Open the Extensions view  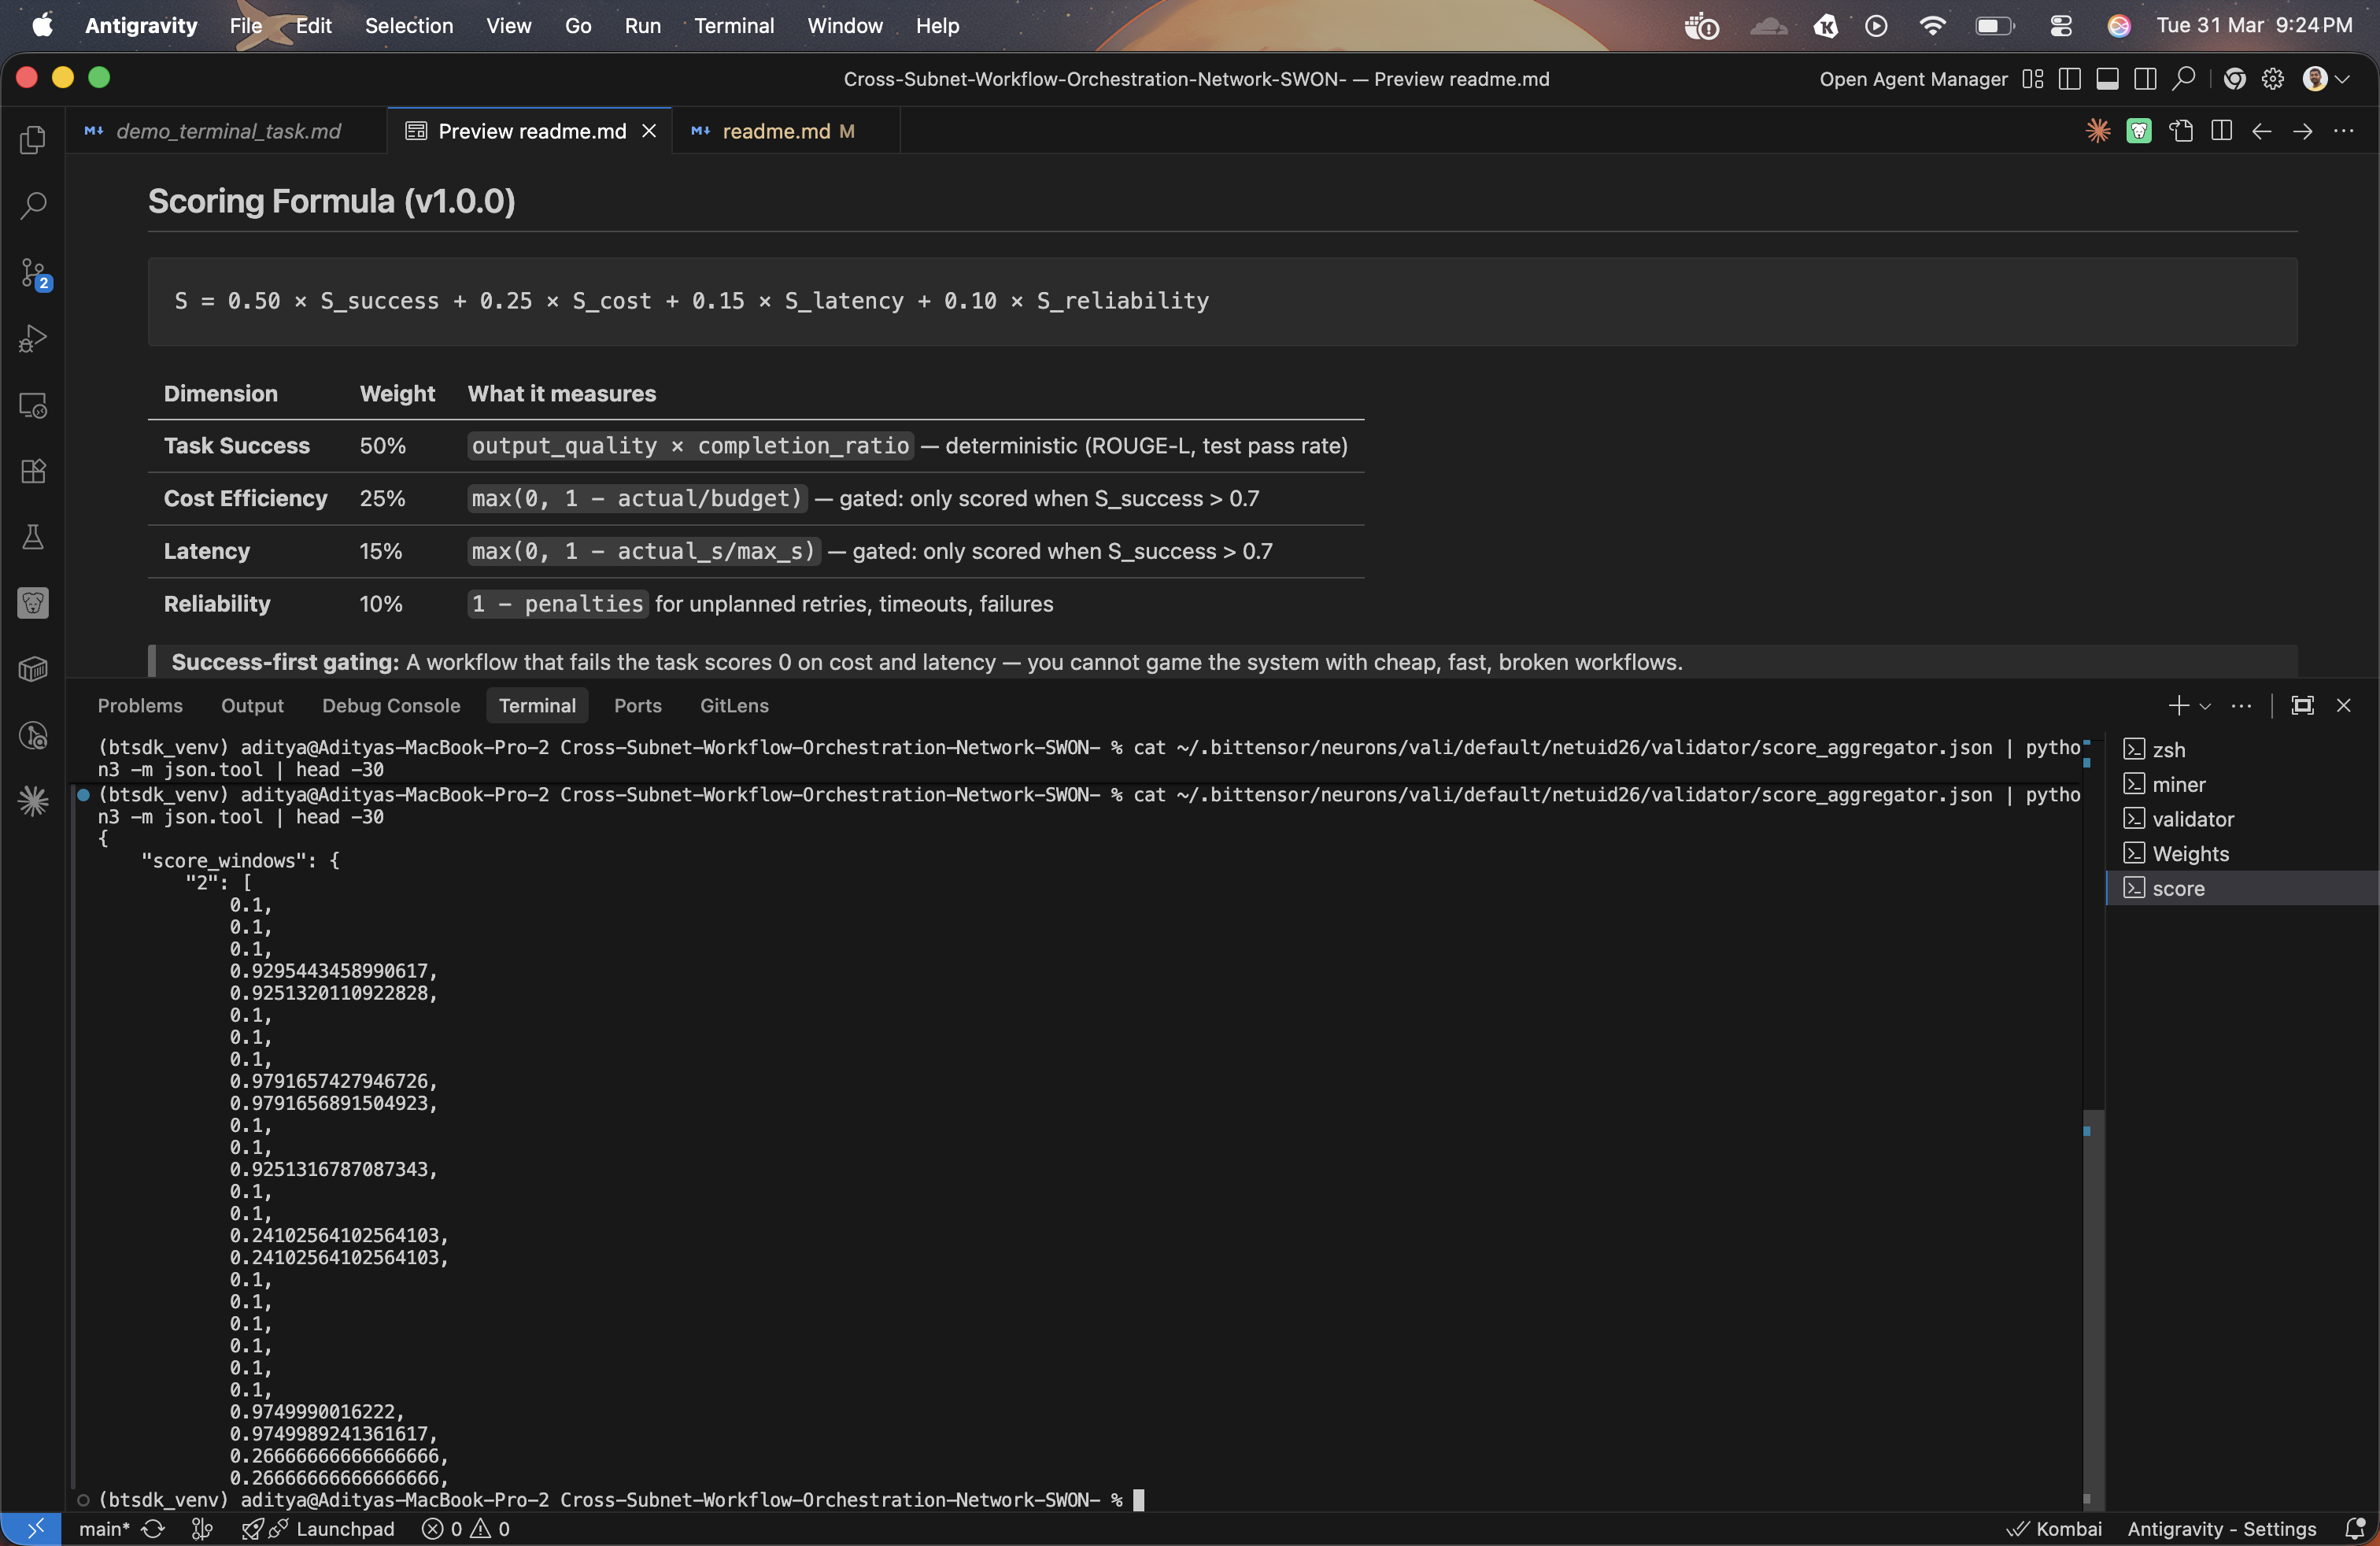click(x=33, y=471)
